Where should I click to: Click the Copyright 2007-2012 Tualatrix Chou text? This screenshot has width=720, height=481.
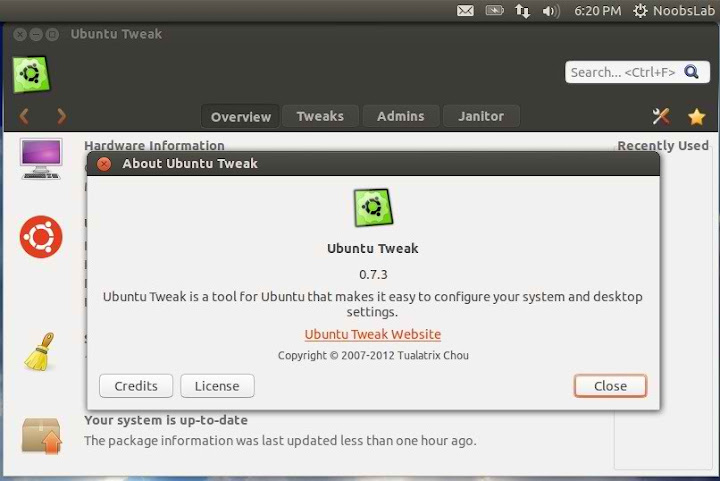click(373, 355)
